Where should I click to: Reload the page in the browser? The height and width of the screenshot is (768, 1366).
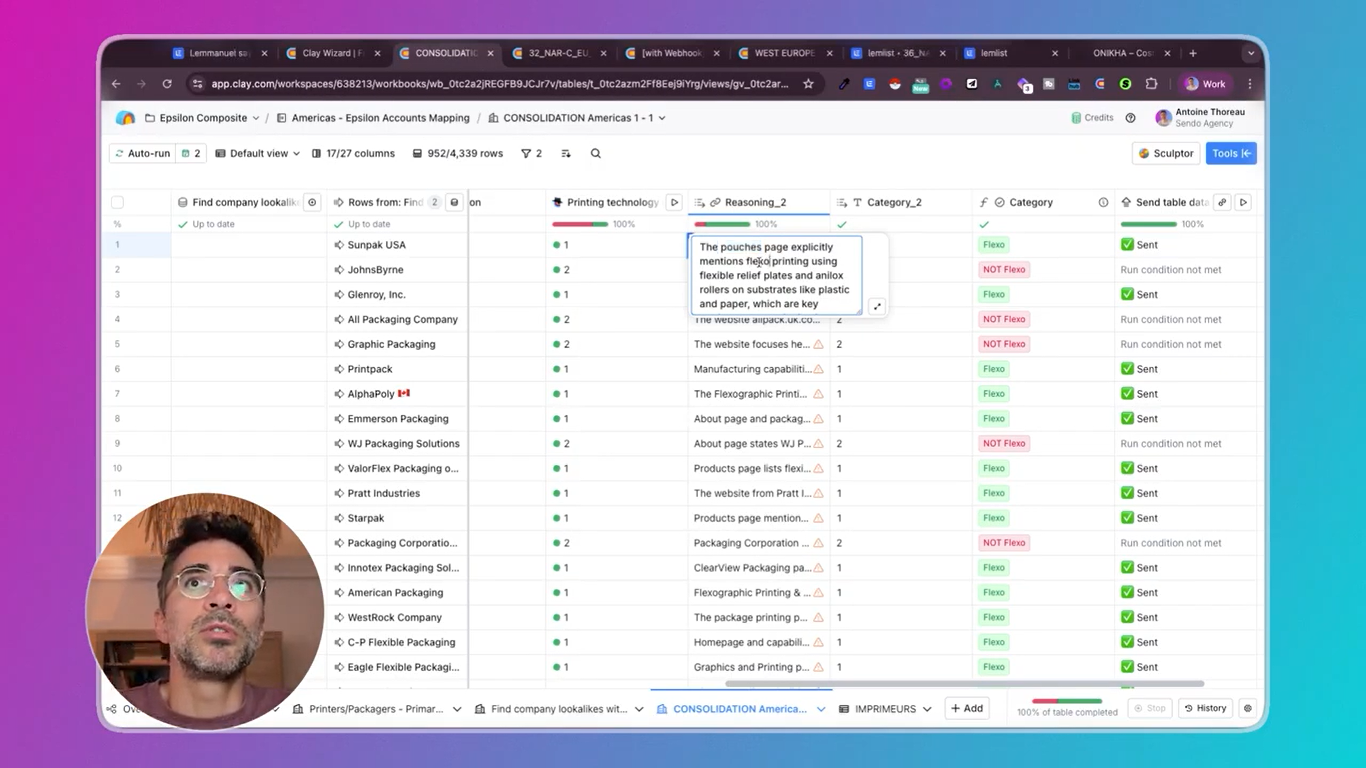coord(167,84)
